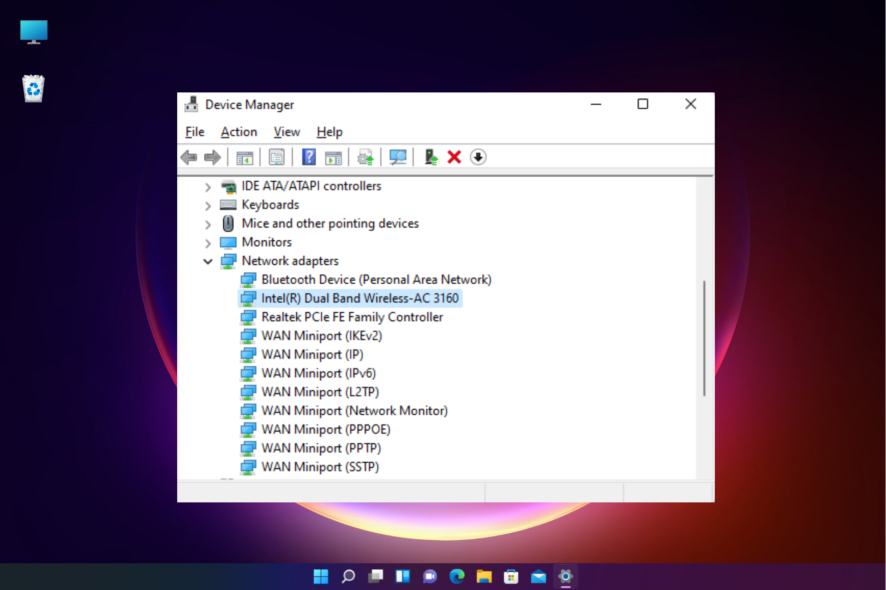Image resolution: width=886 pixels, height=590 pixels.
Task: Click the Back arrow toolbar button
Action: [x=189, y=157]
